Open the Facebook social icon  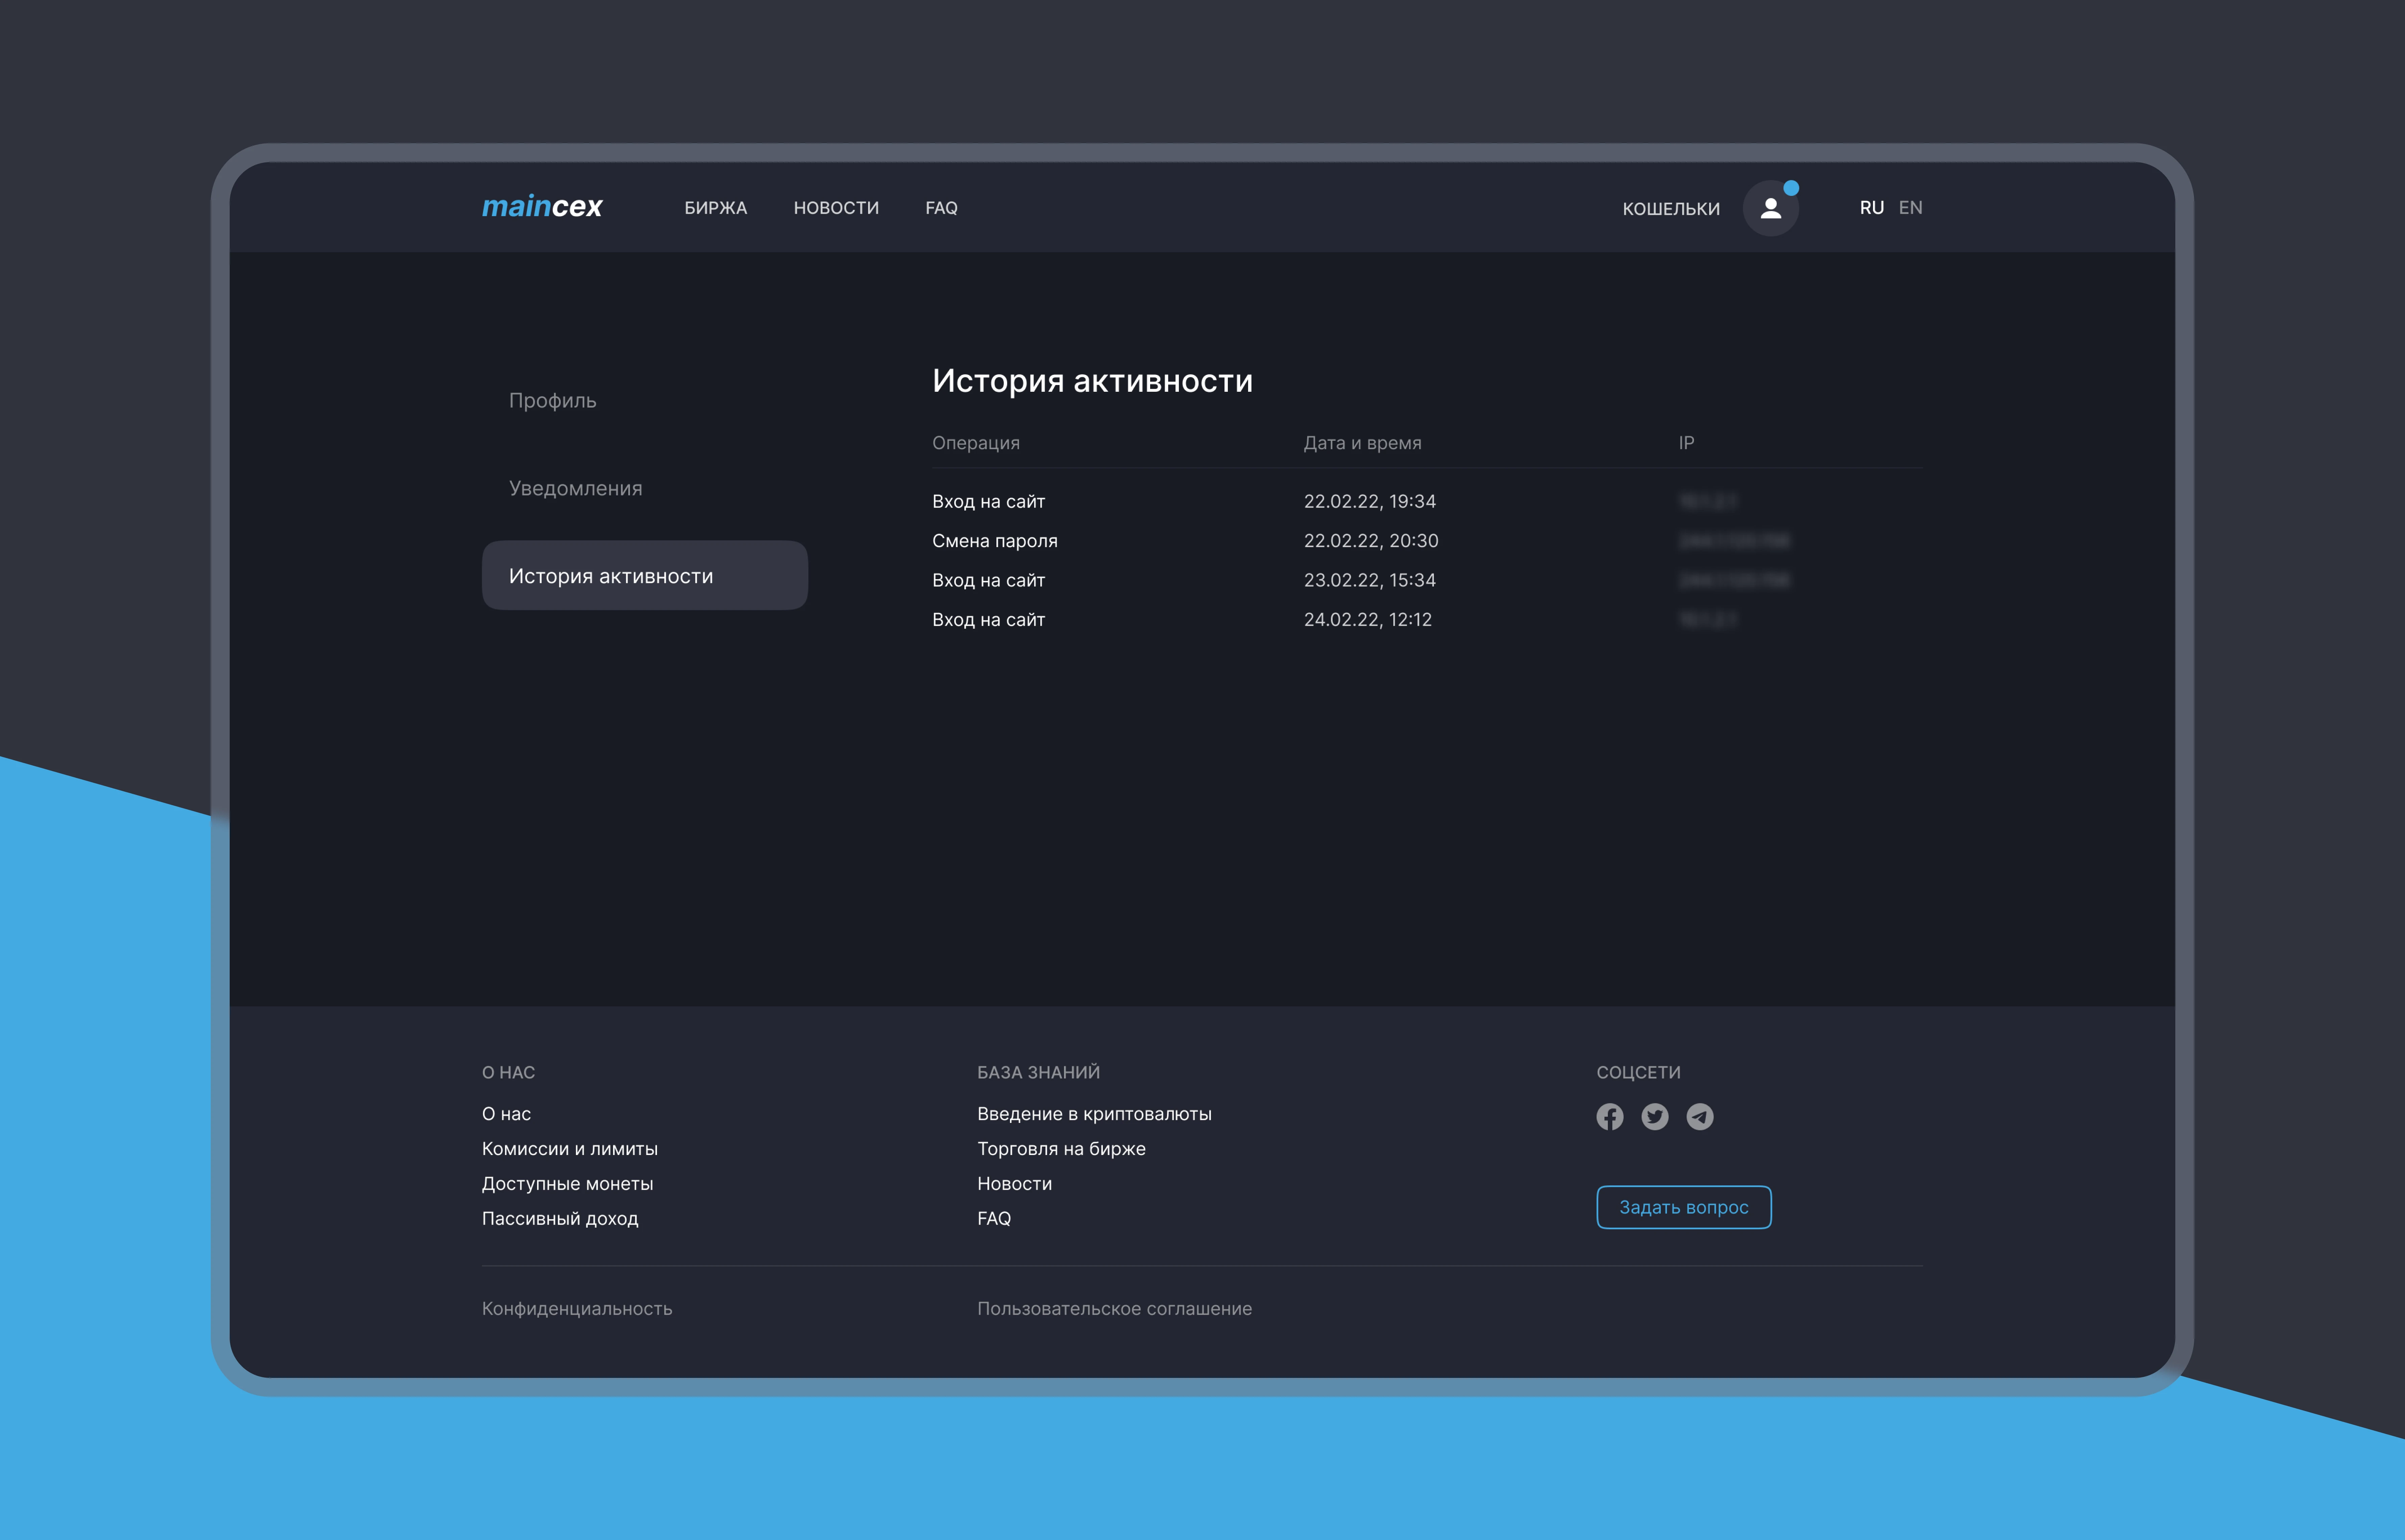point(1610,1116)
